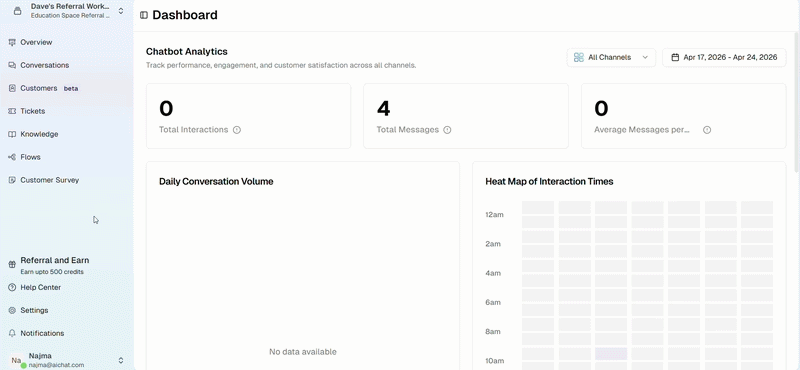Click the Settings gear icon
800x370 pixels.
tap(12, 310)
